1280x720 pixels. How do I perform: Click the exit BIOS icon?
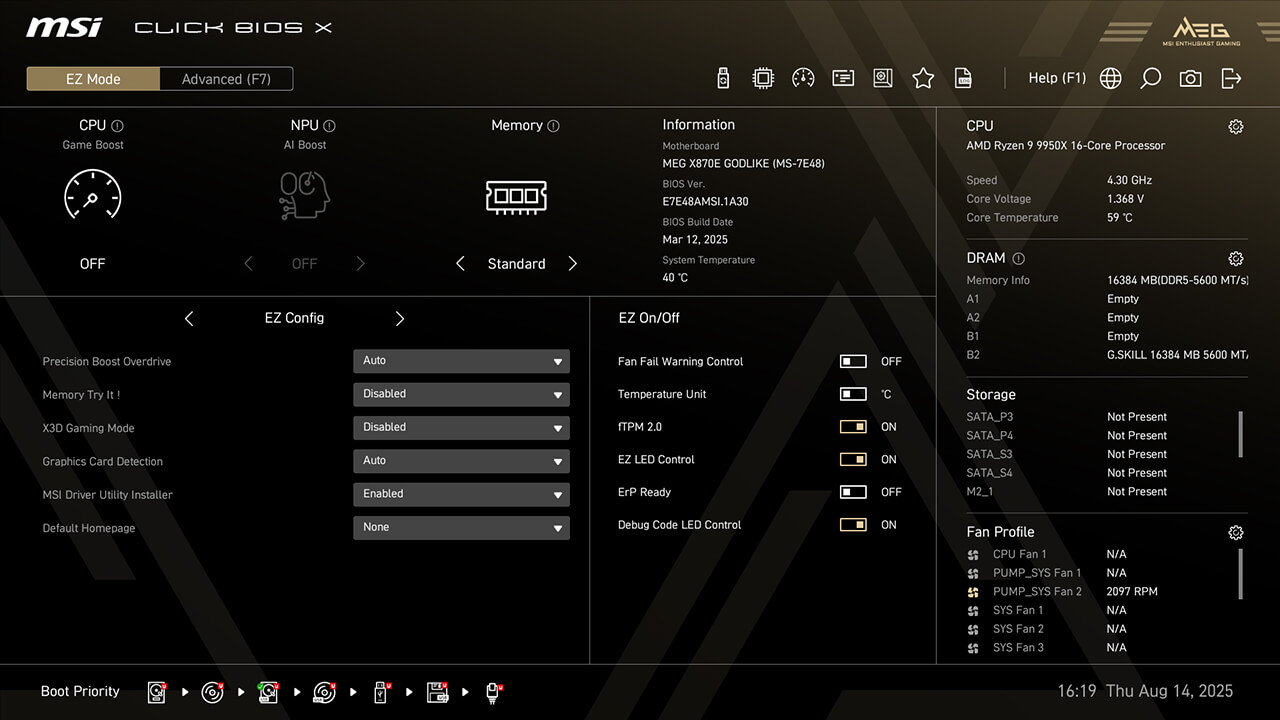1231,78
